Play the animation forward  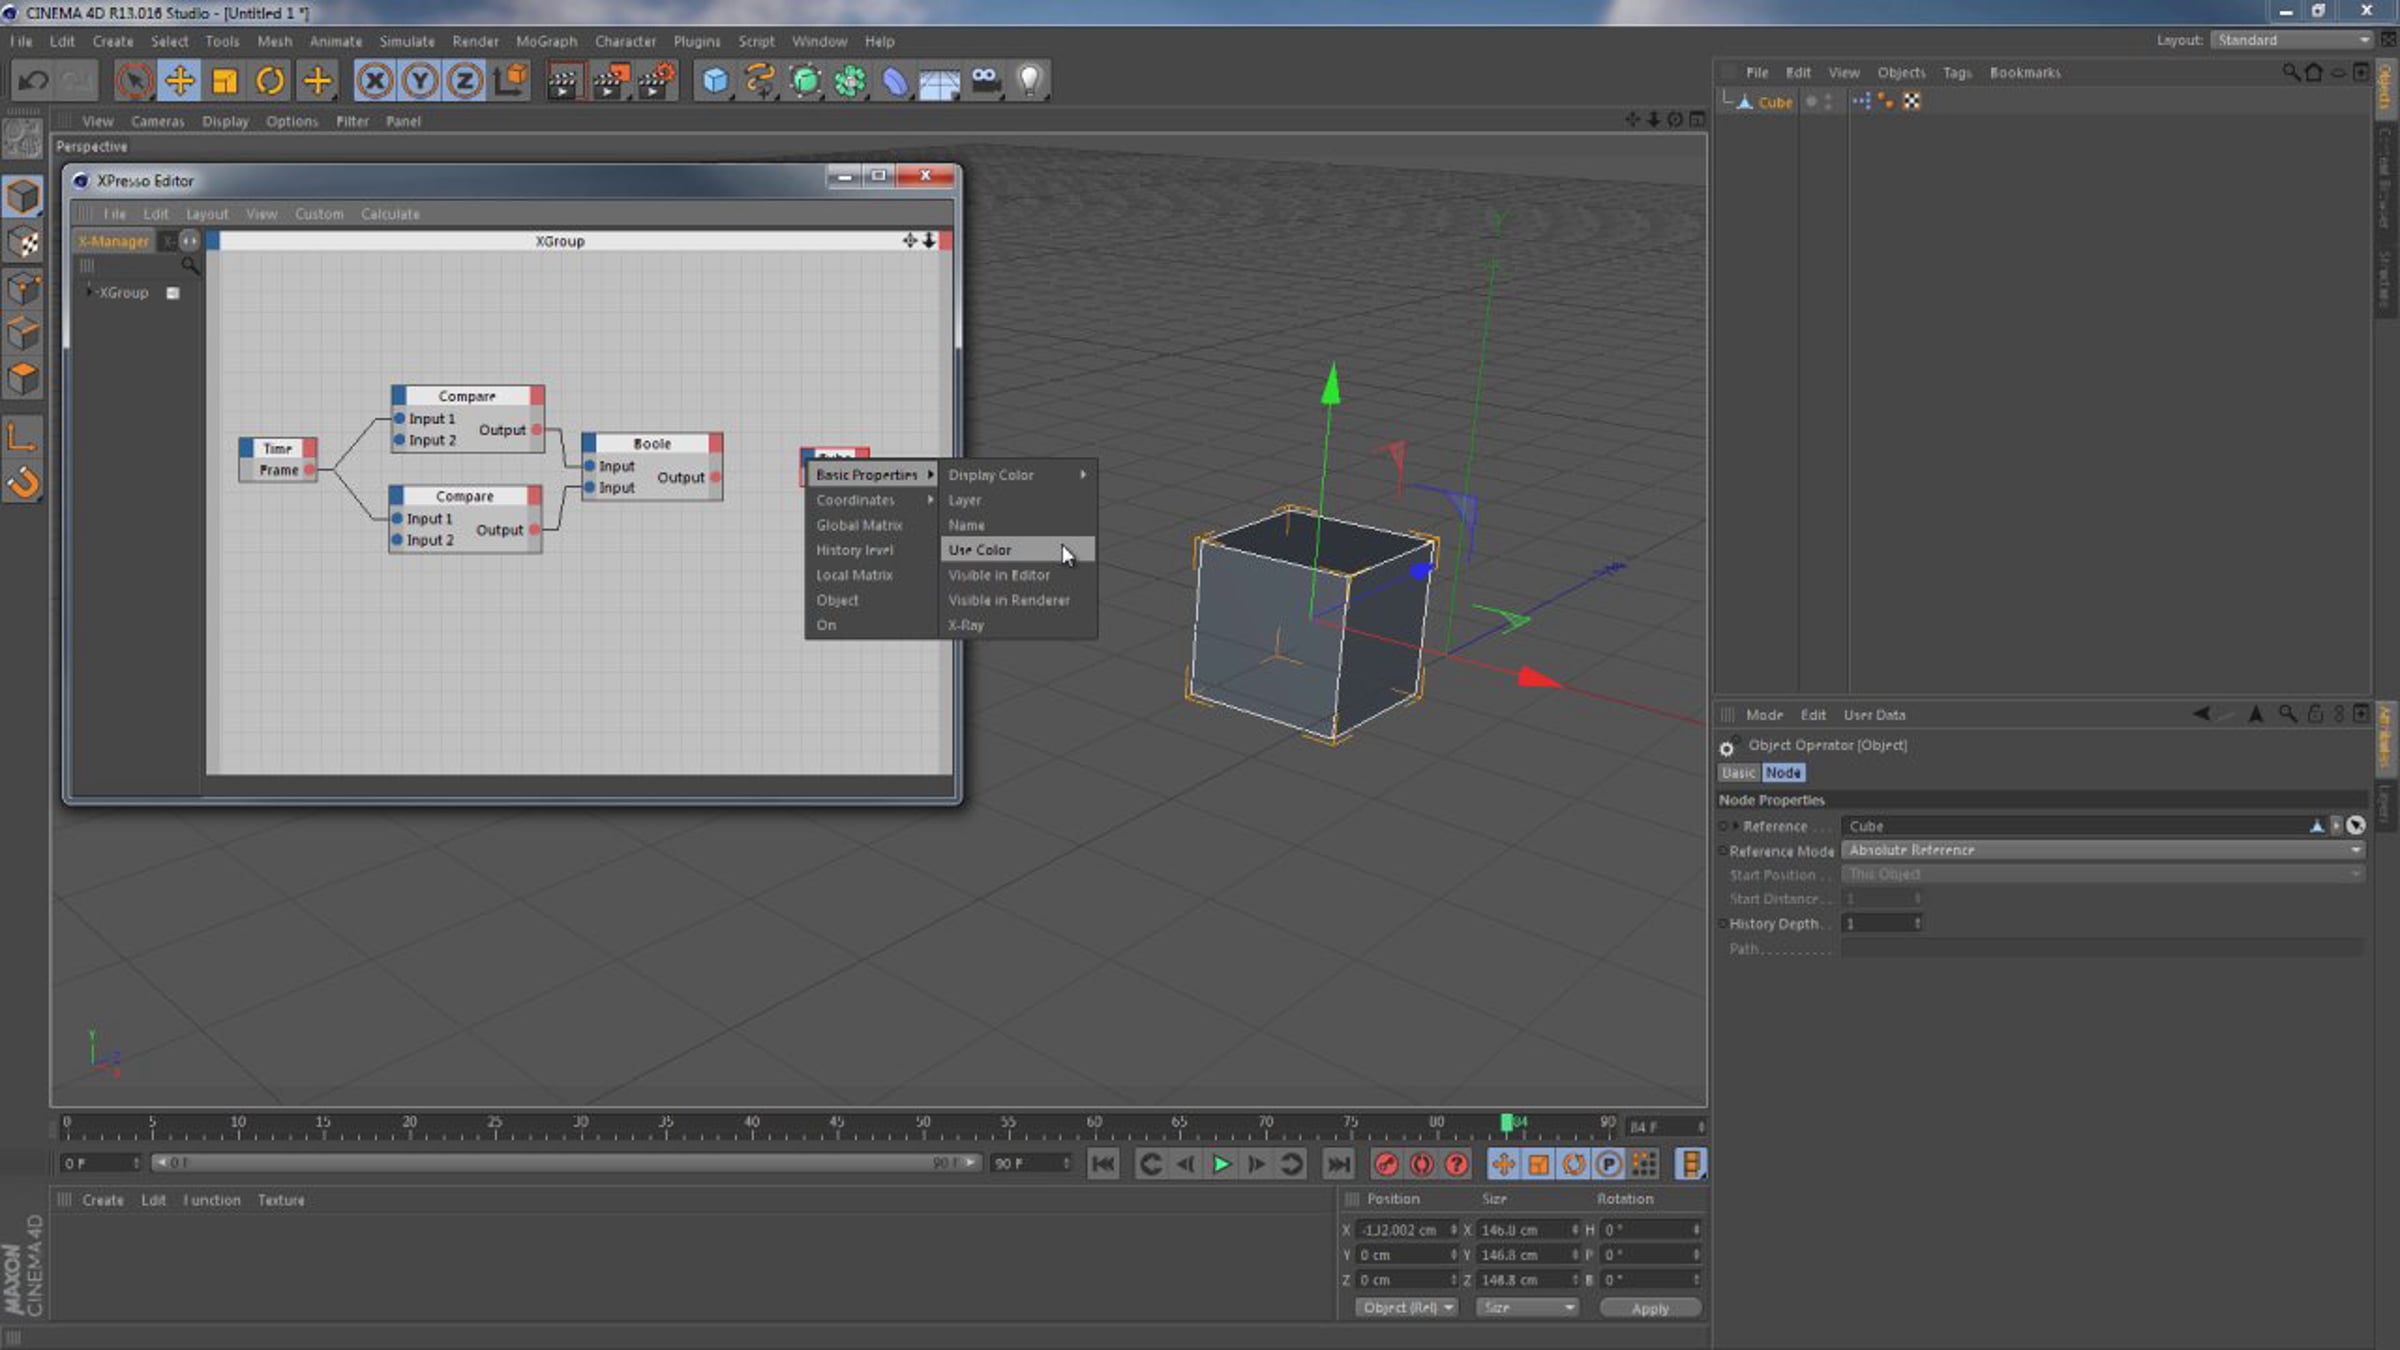[1221, 1164]
